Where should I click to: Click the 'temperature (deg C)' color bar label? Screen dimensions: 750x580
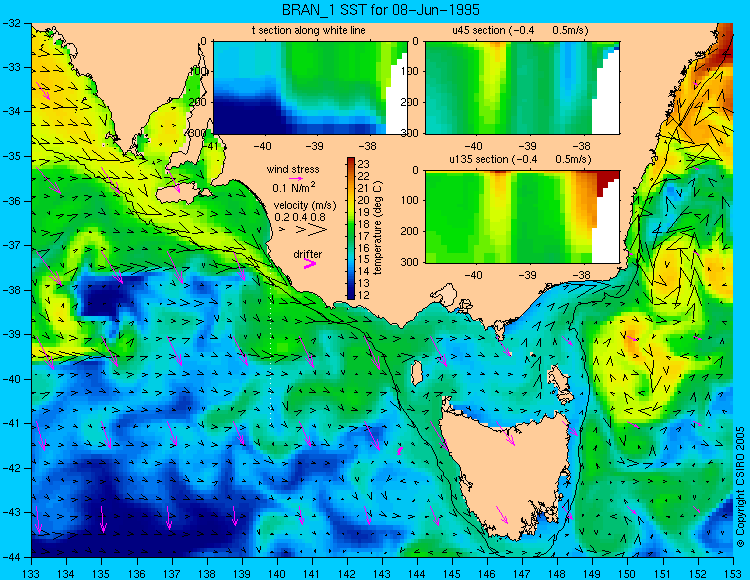(x=378, y=228)
